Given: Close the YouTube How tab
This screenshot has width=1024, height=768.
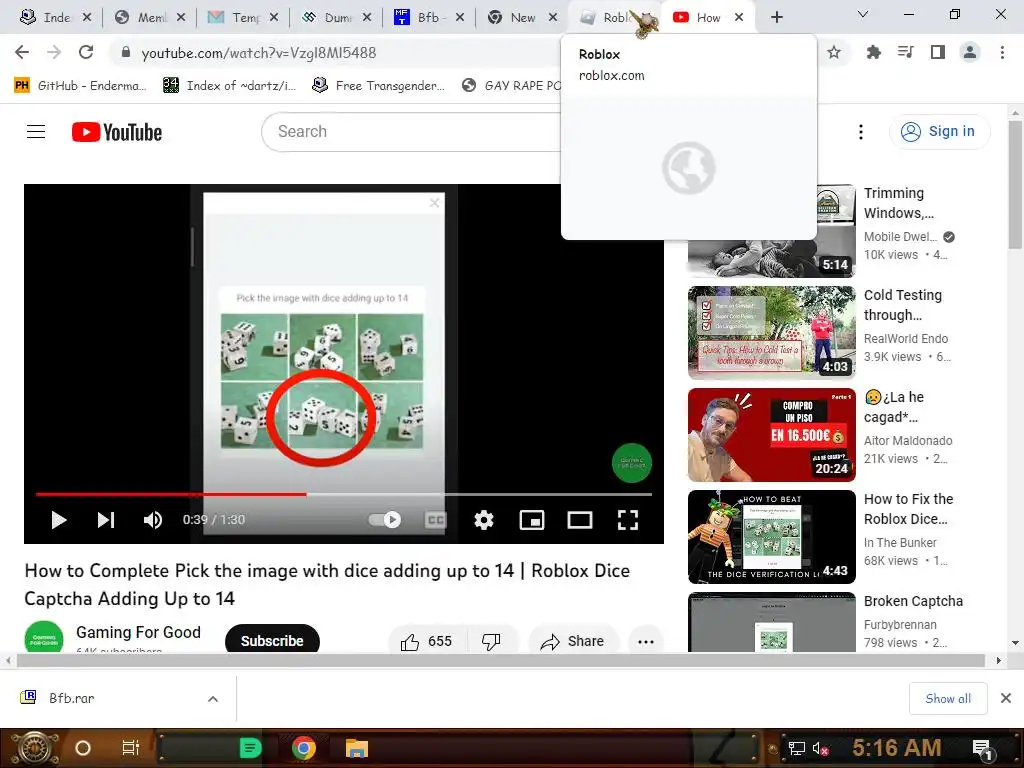Looking at the screenshot, I should (739, 18).
